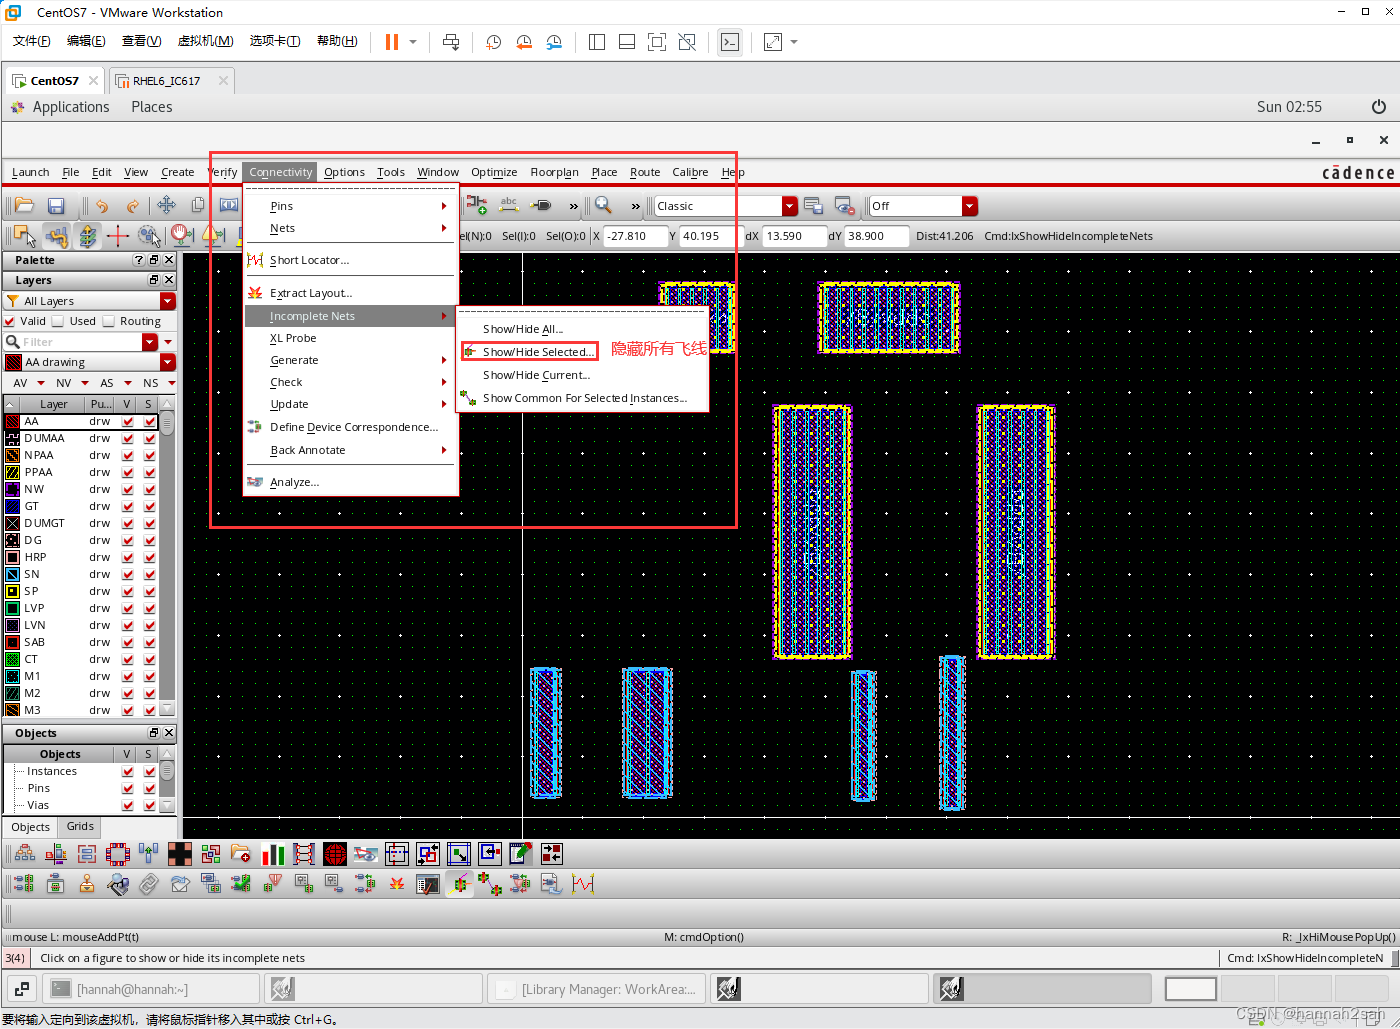Toggle visibility checkbox for M1 layer

click(x=128, y=676)
